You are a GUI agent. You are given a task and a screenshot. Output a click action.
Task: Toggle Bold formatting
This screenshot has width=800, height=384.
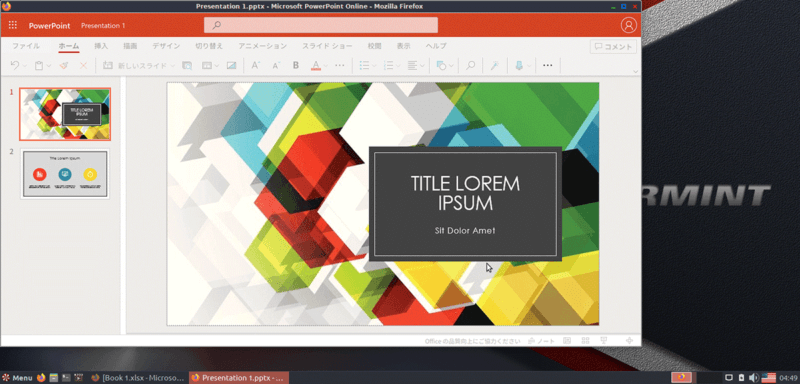click(296, 66)
